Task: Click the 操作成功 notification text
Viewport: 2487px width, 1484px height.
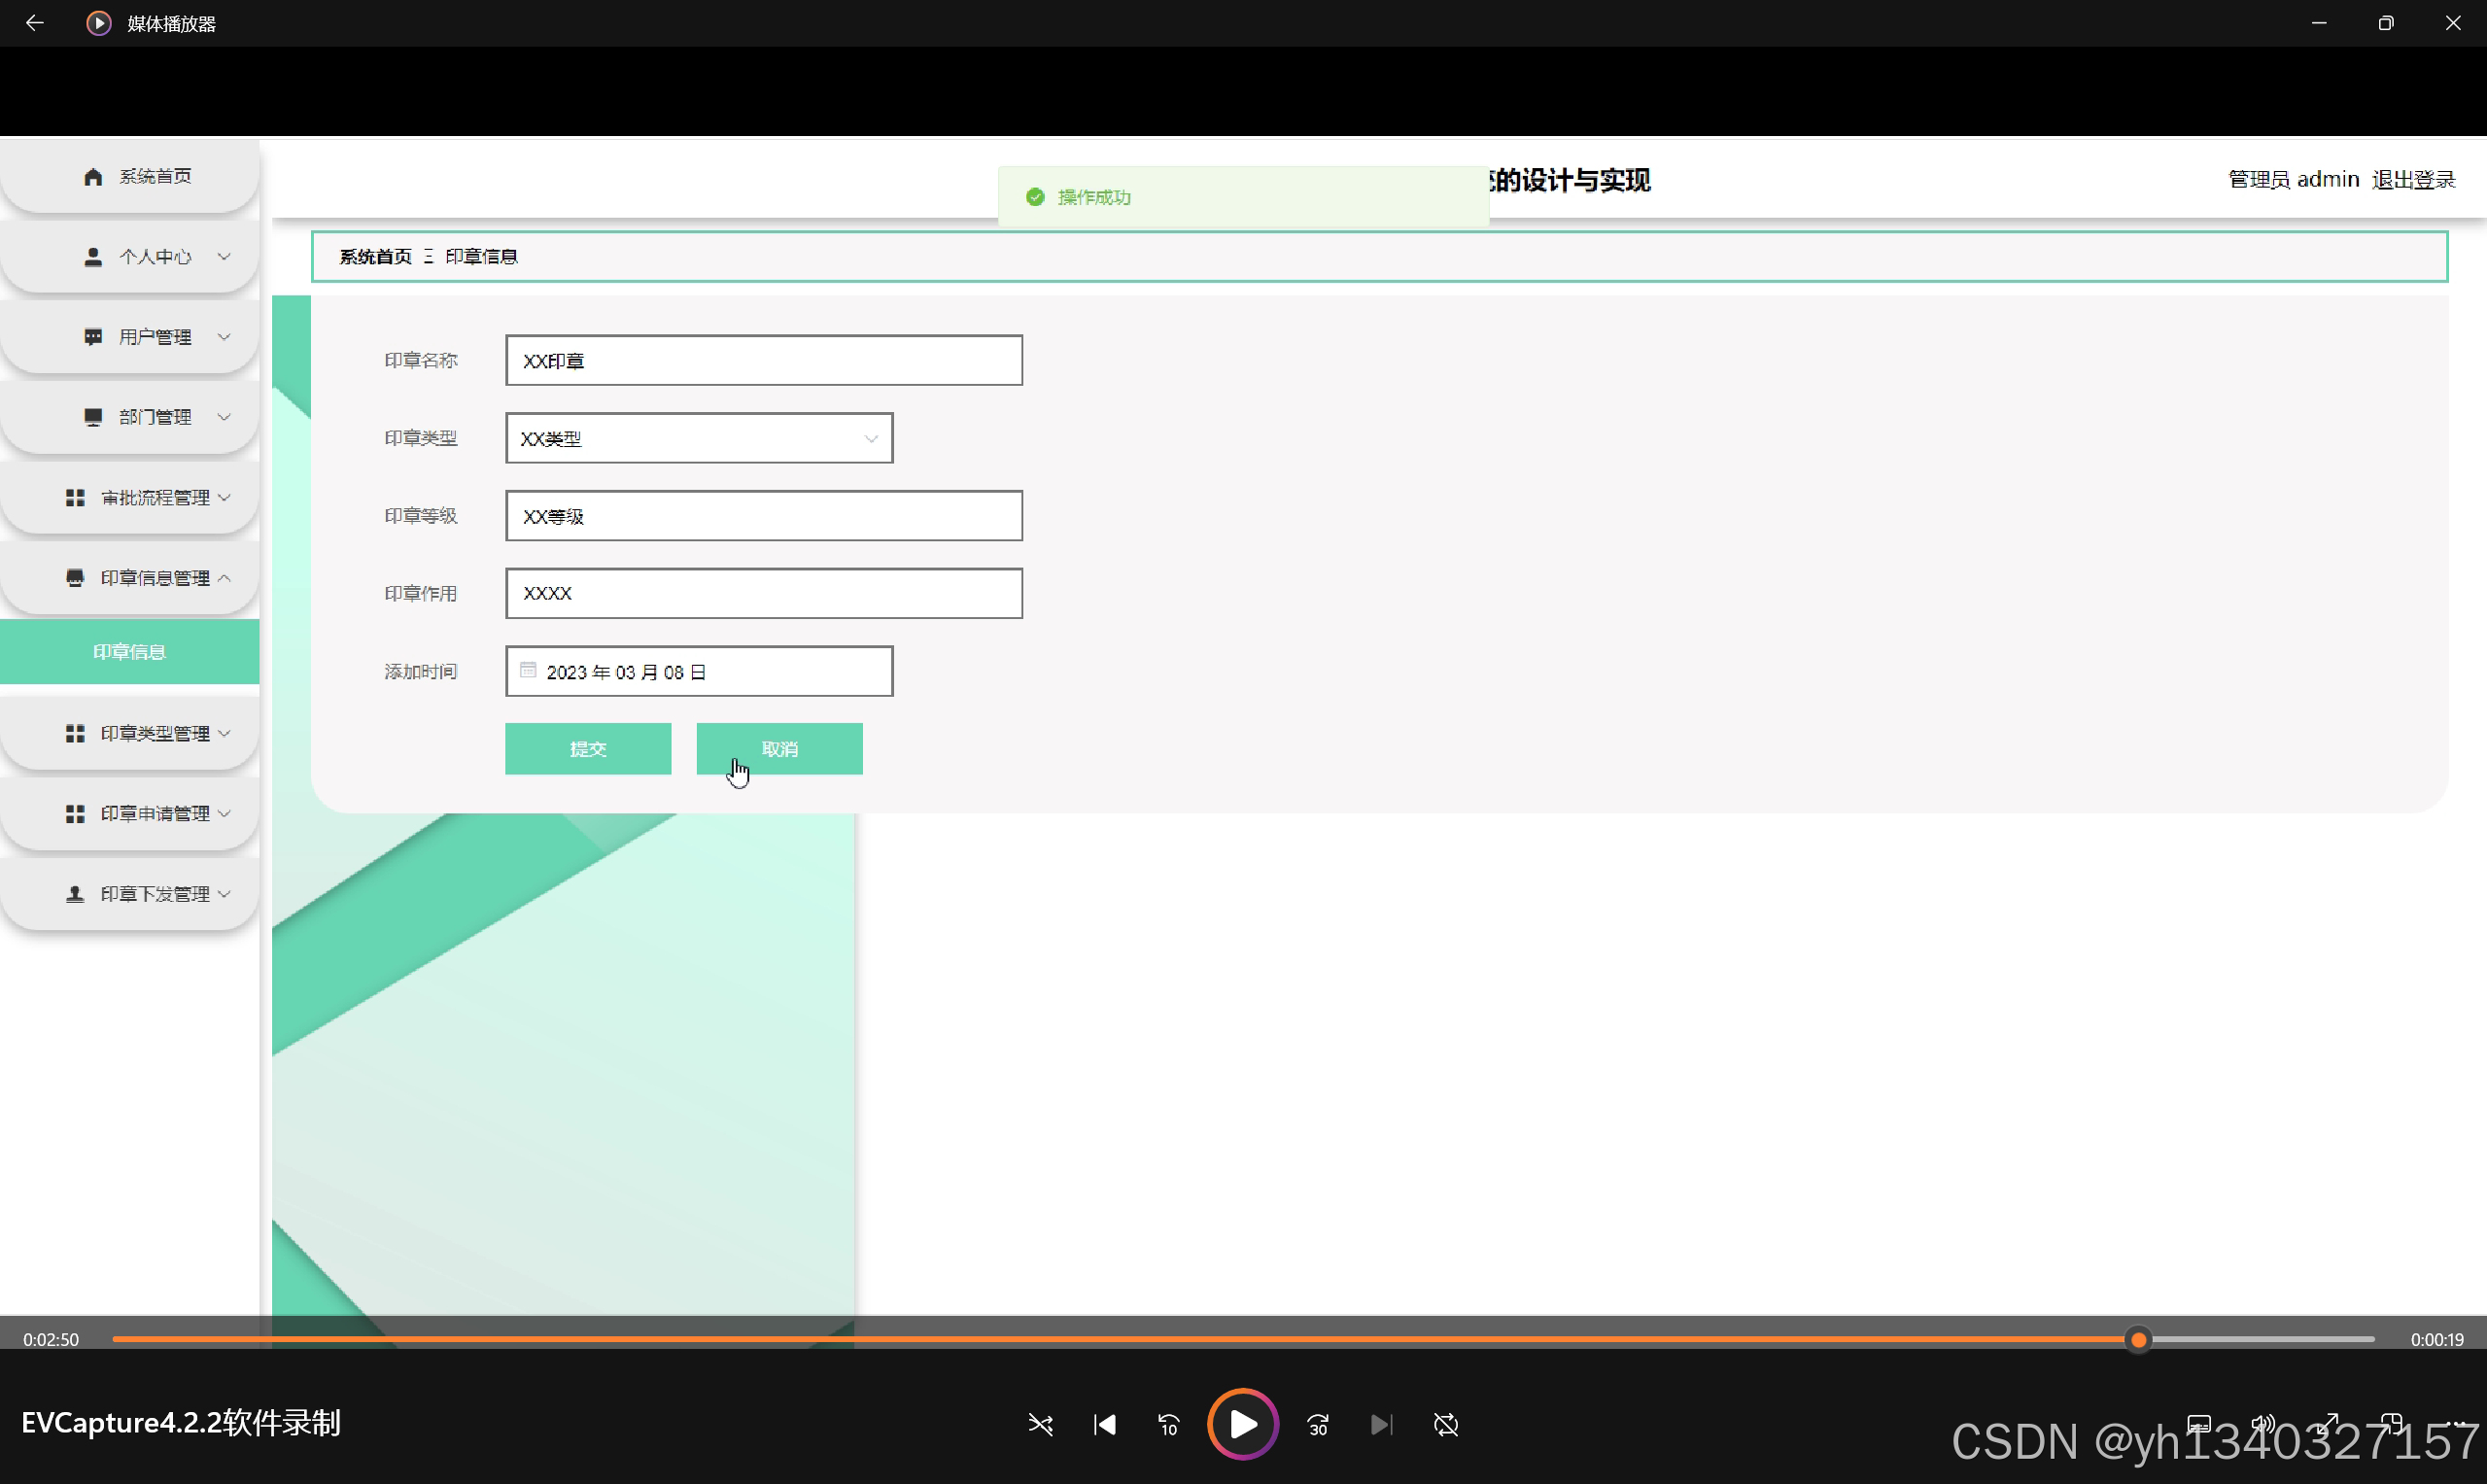Action: 1094,198
